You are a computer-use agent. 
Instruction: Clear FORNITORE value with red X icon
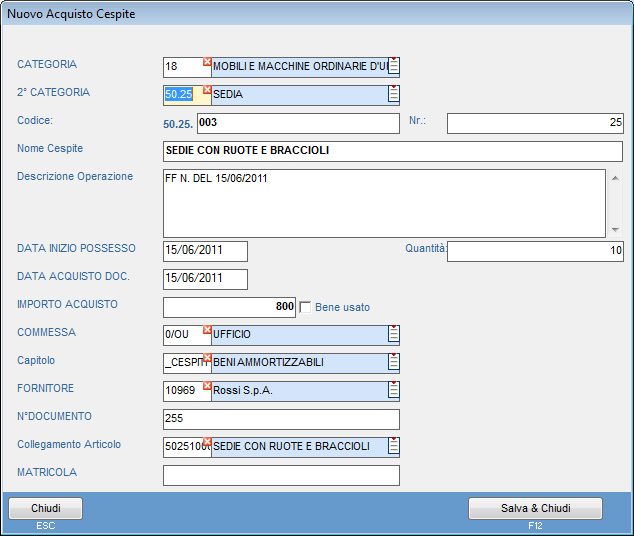207,385
